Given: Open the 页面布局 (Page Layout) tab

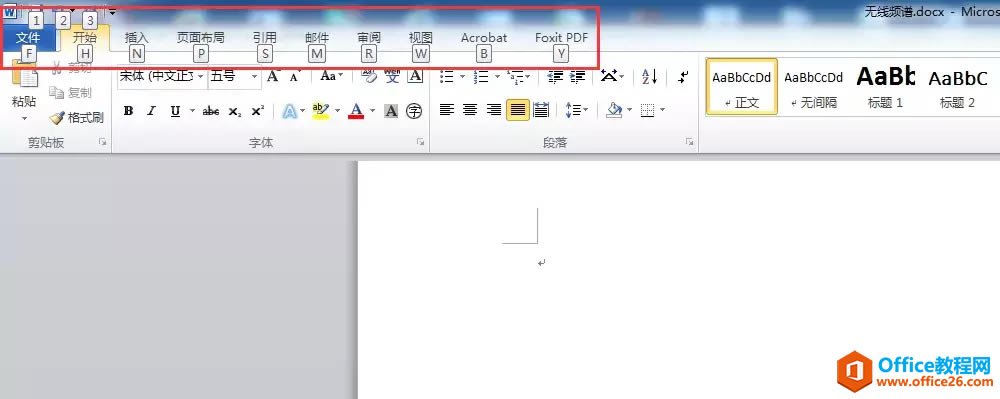Looking at the screenshot, I should coord(201,38).
